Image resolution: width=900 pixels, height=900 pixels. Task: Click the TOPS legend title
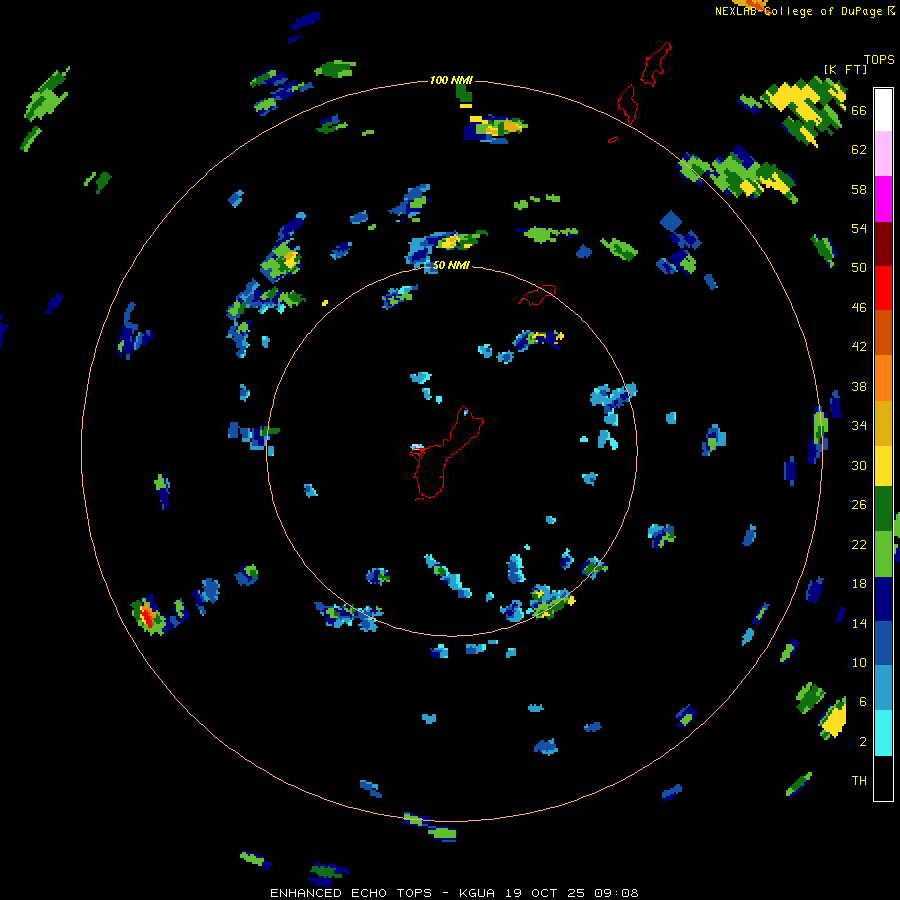click(879, 60)
